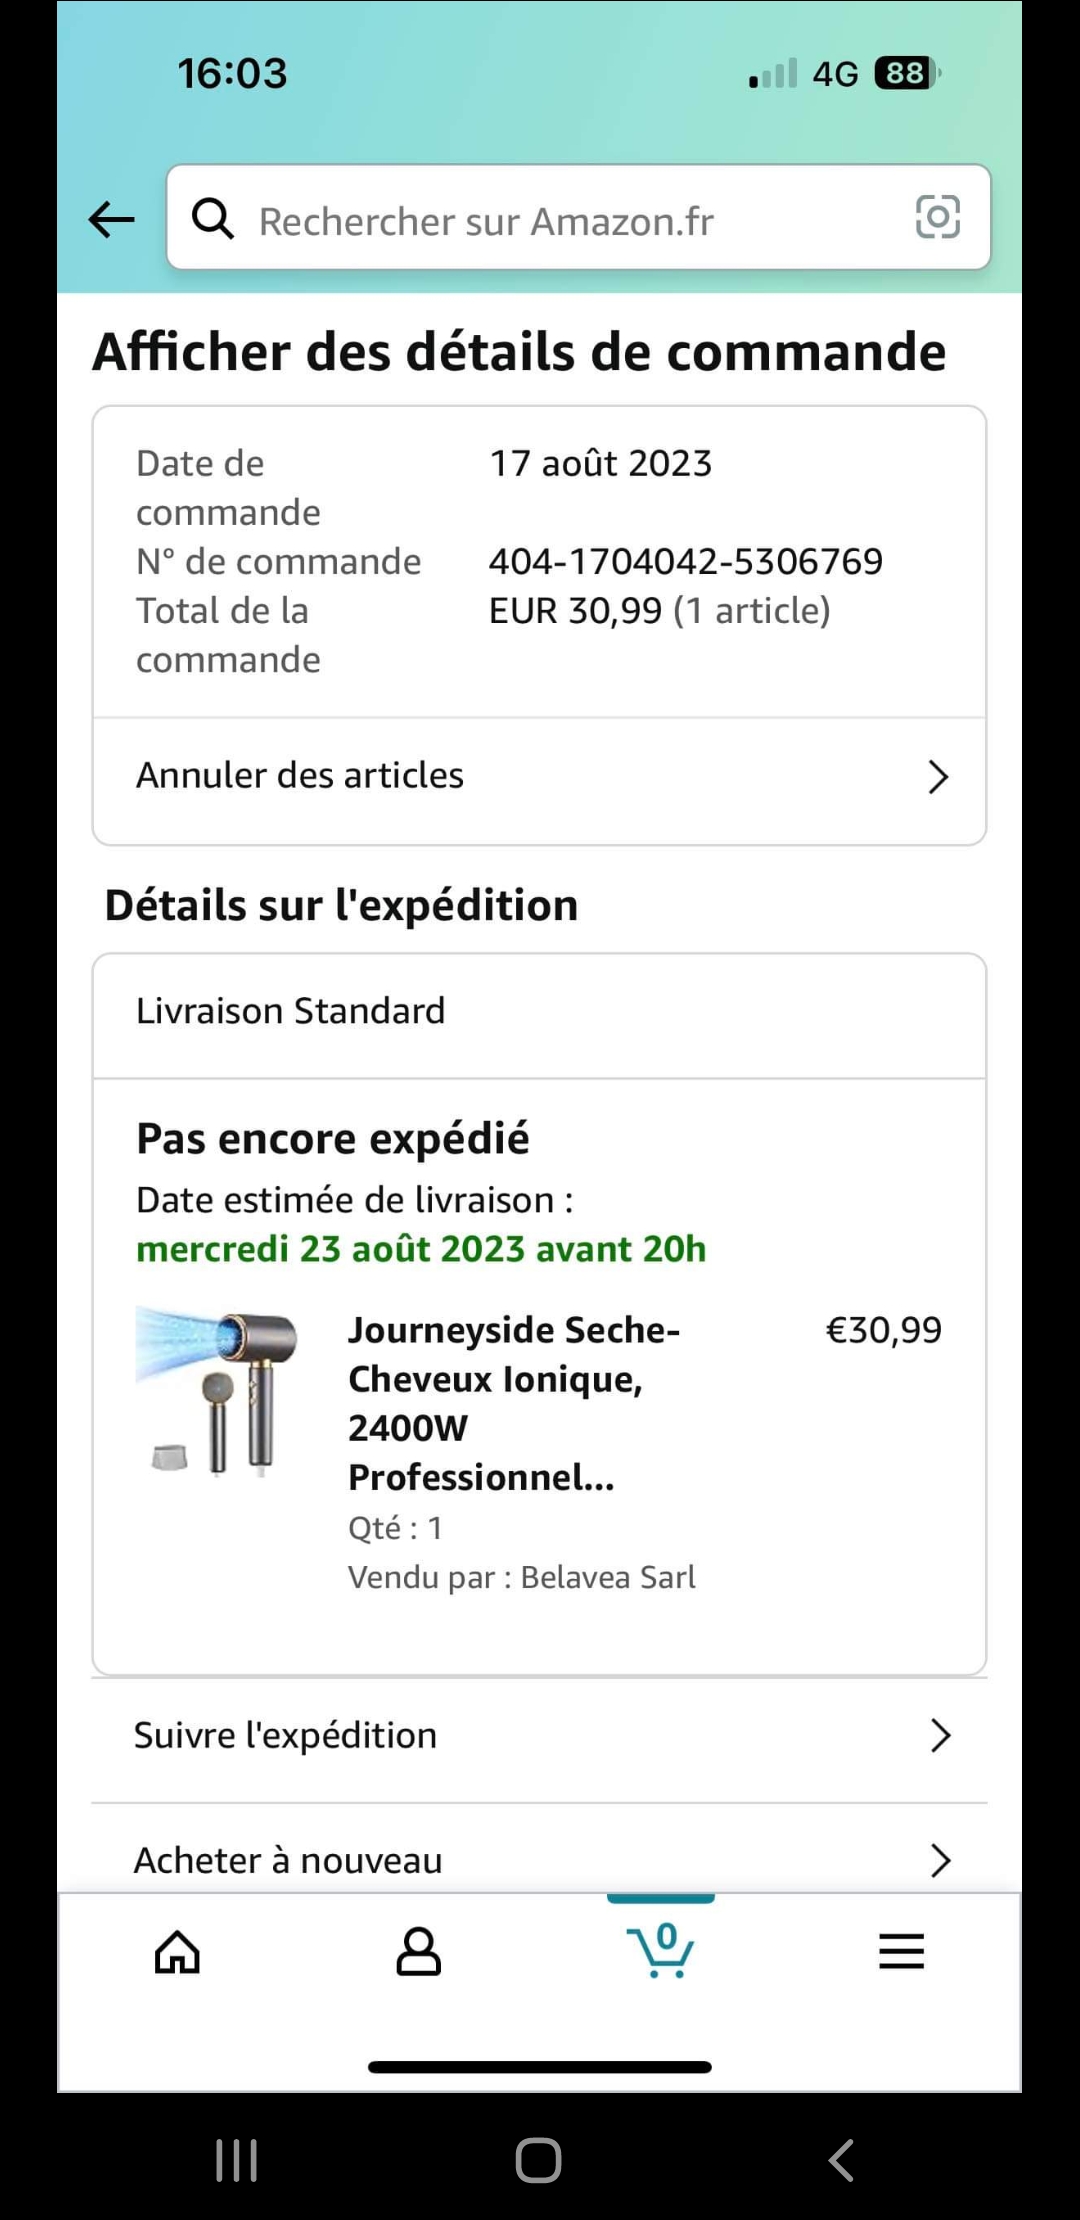Expand chevron next to Acheter à nouveau

(939, 1860)
